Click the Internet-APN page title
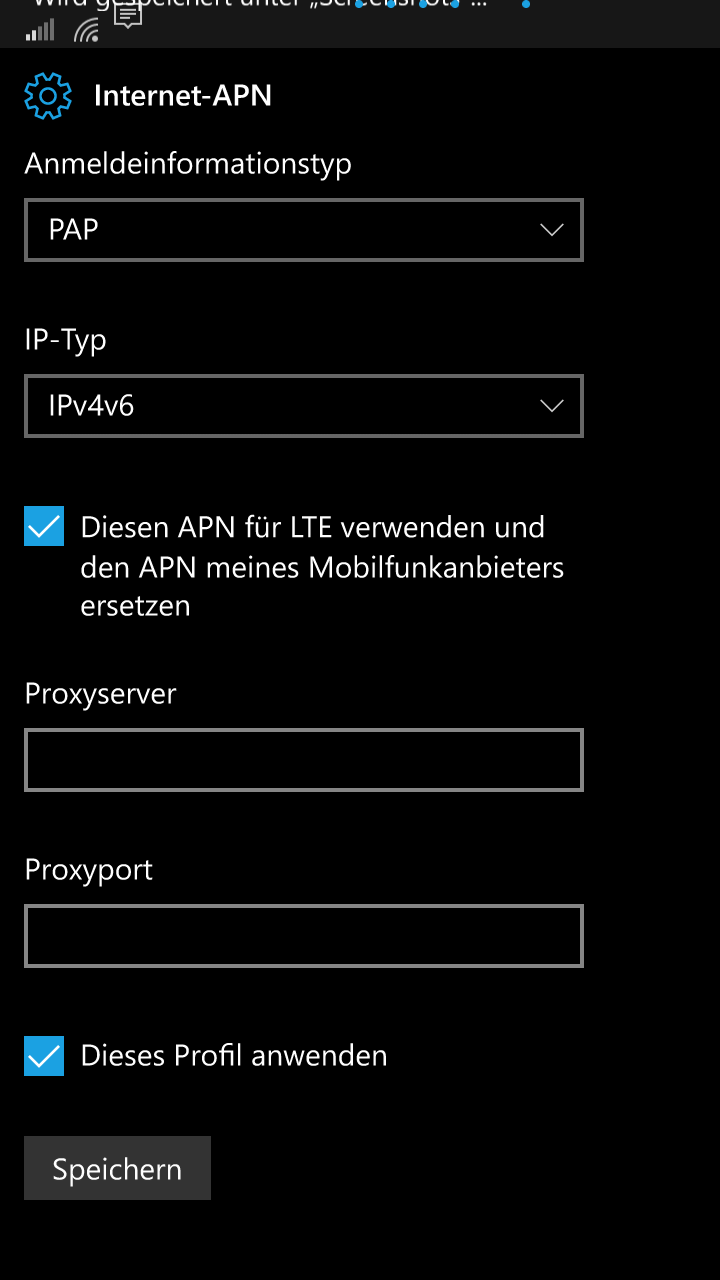The height and width of the screenshot is (1280, 720). click(x=183, y=96)
